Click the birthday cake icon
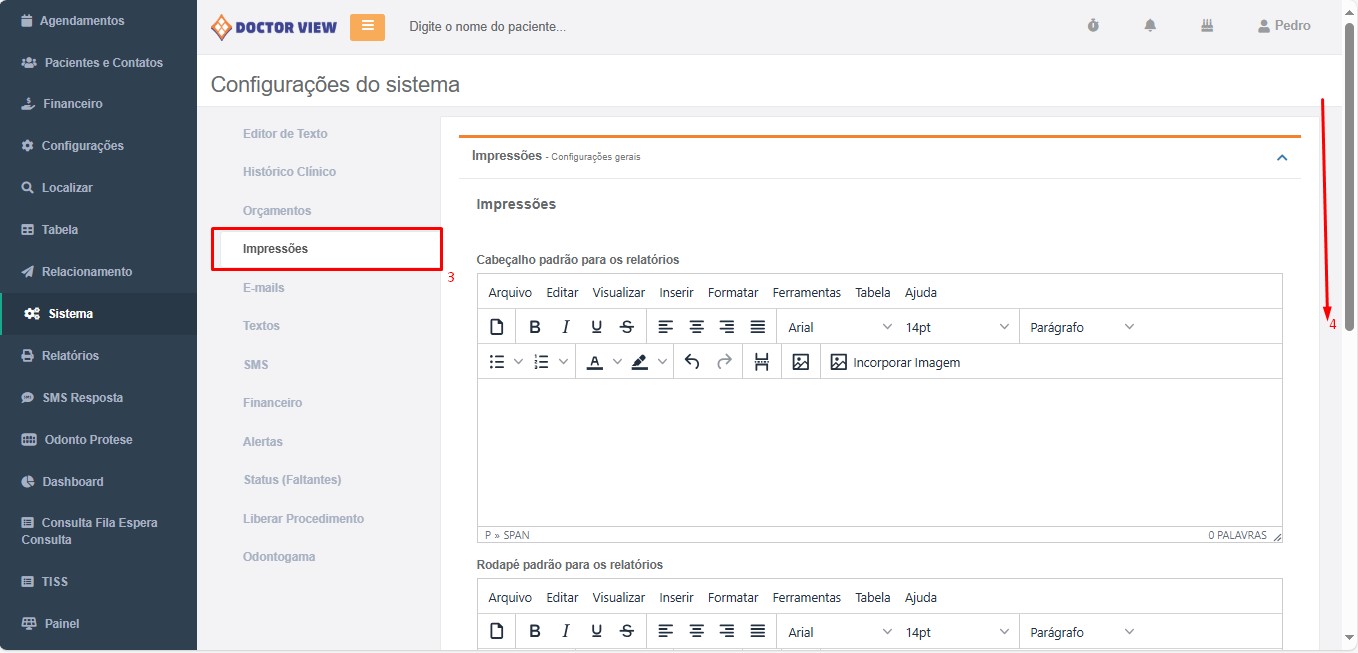 click(1207, 26)
